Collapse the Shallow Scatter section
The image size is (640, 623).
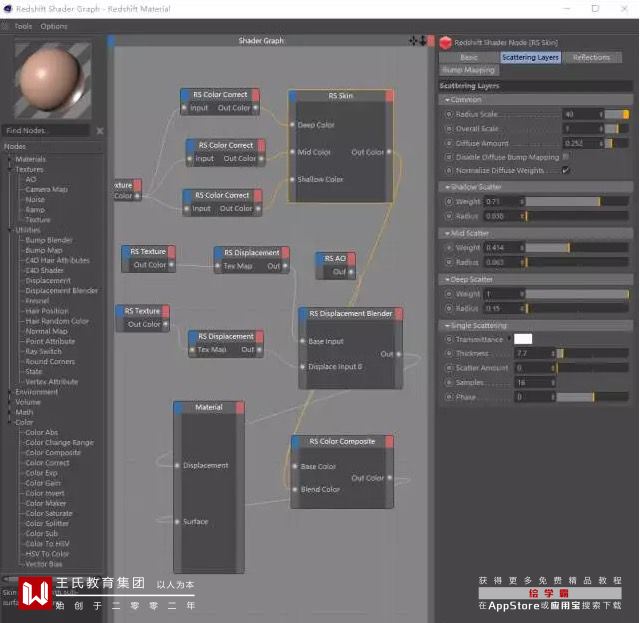click(447, 187)
